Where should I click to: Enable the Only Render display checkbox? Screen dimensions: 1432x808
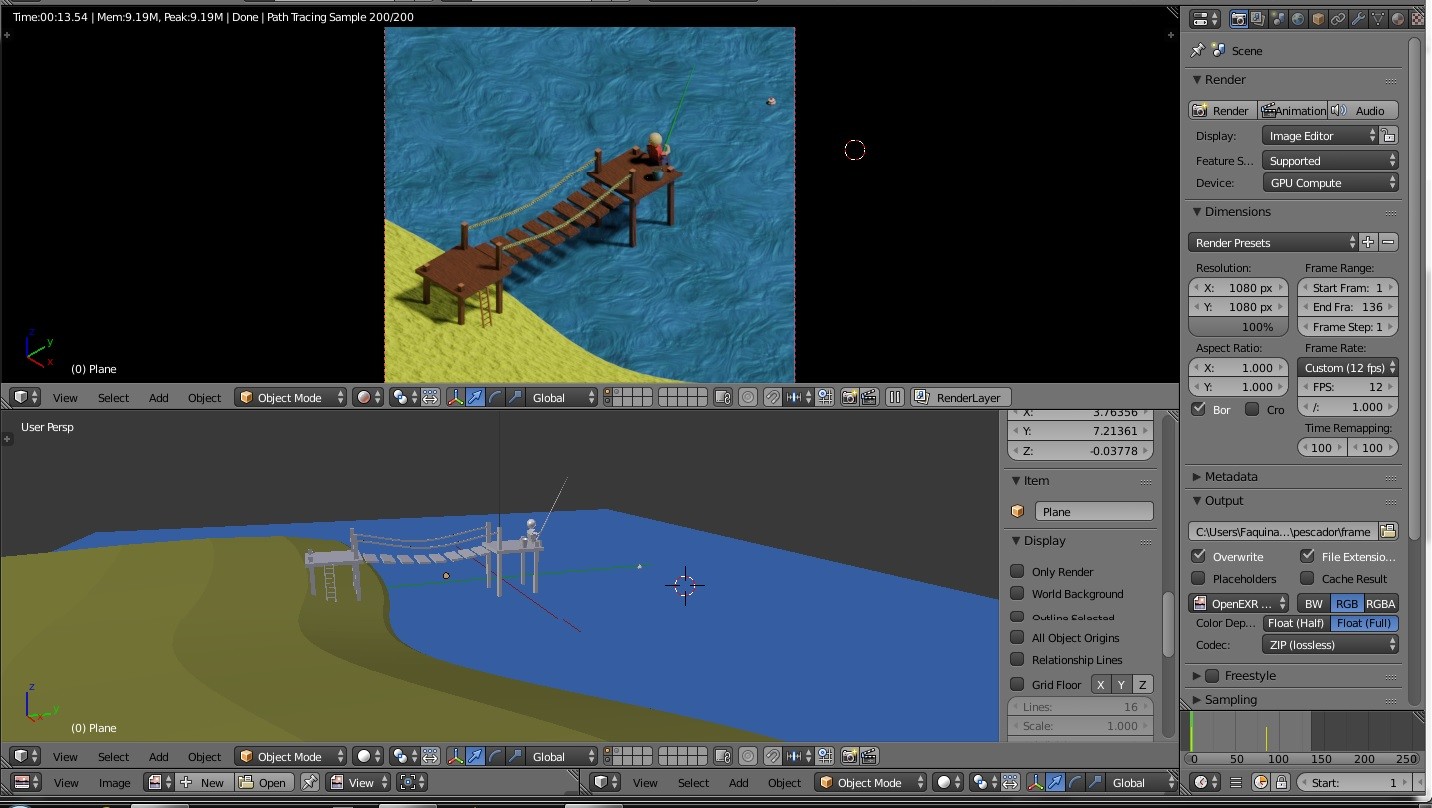click(x=1017, y=571)
